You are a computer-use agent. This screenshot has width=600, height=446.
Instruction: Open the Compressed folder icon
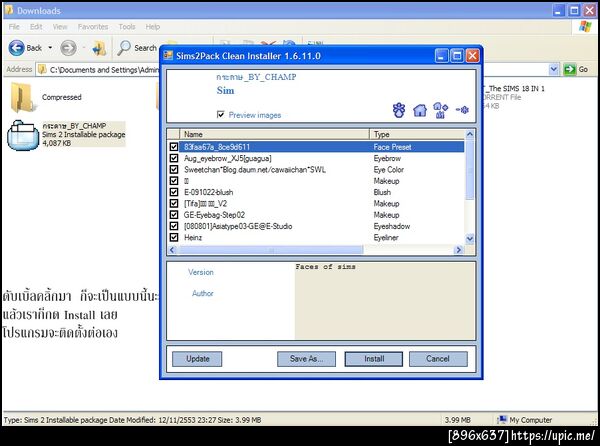(x=22, y=97)
